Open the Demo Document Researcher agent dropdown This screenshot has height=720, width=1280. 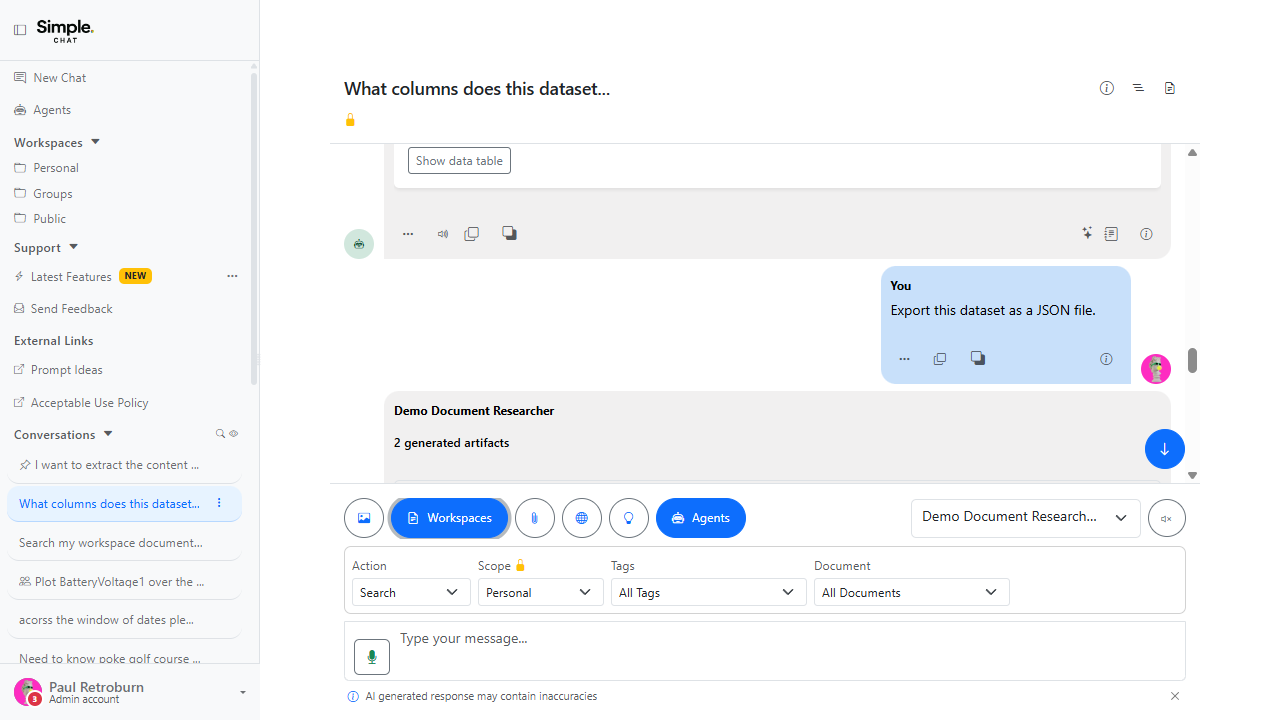click(1026, 518)
